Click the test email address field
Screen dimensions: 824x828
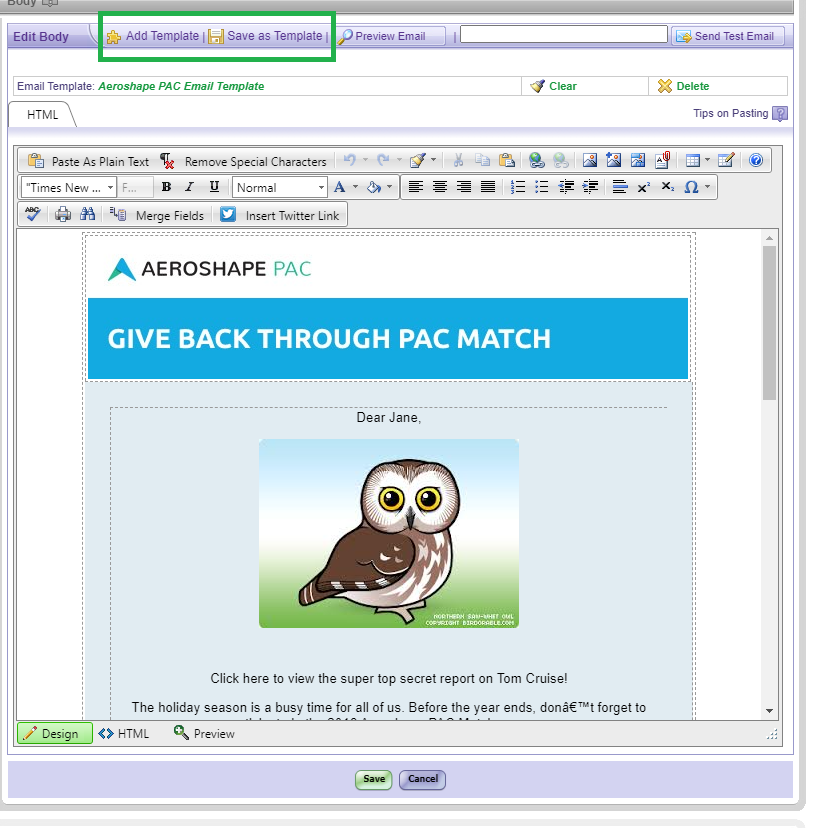(564, 34)
